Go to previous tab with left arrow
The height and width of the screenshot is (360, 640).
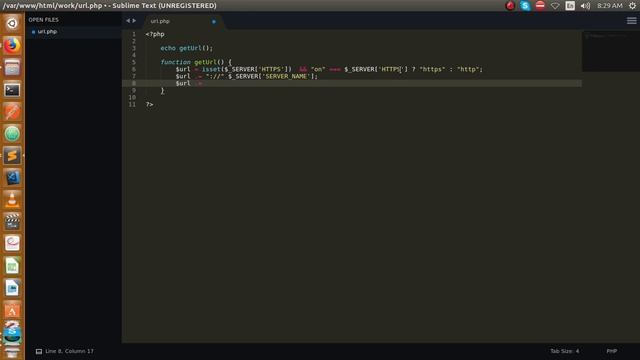click(128, 20)
